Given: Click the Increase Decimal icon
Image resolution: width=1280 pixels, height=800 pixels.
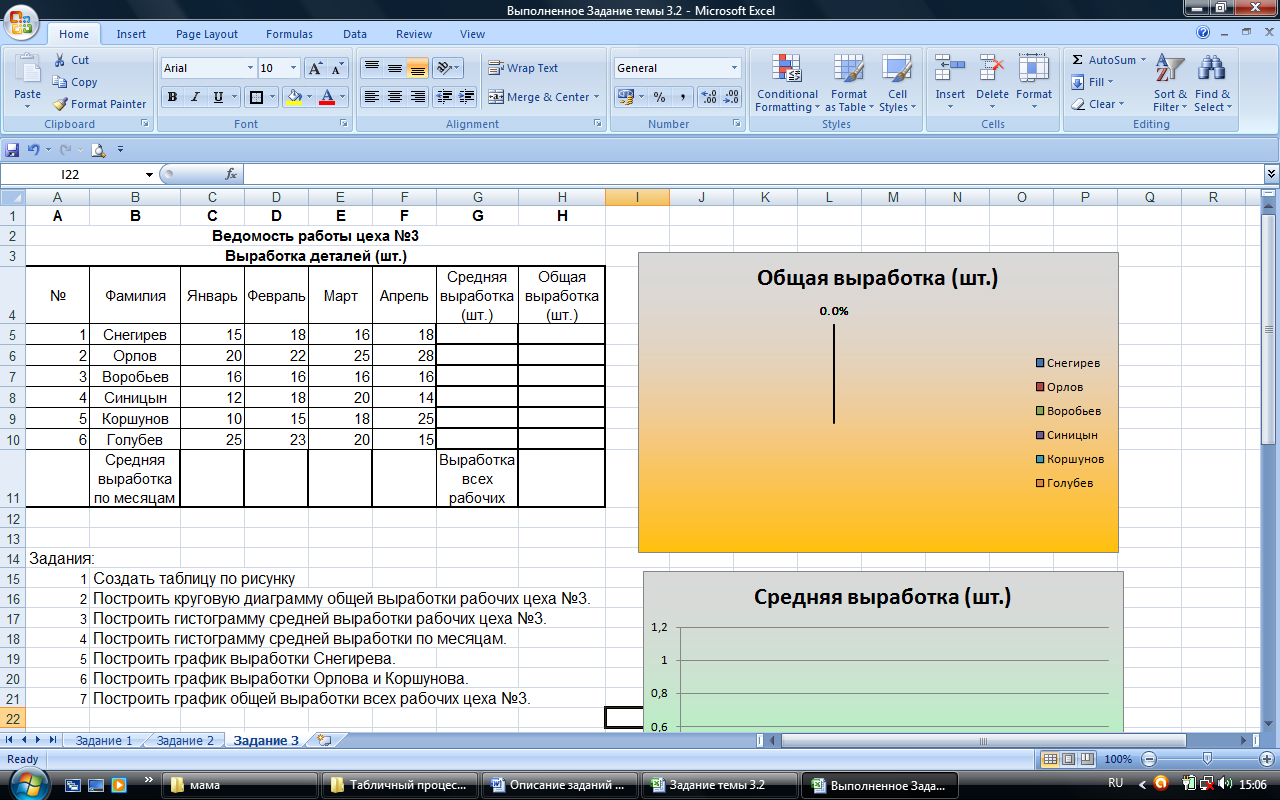Looking at the screenshot, I should 709,97.
